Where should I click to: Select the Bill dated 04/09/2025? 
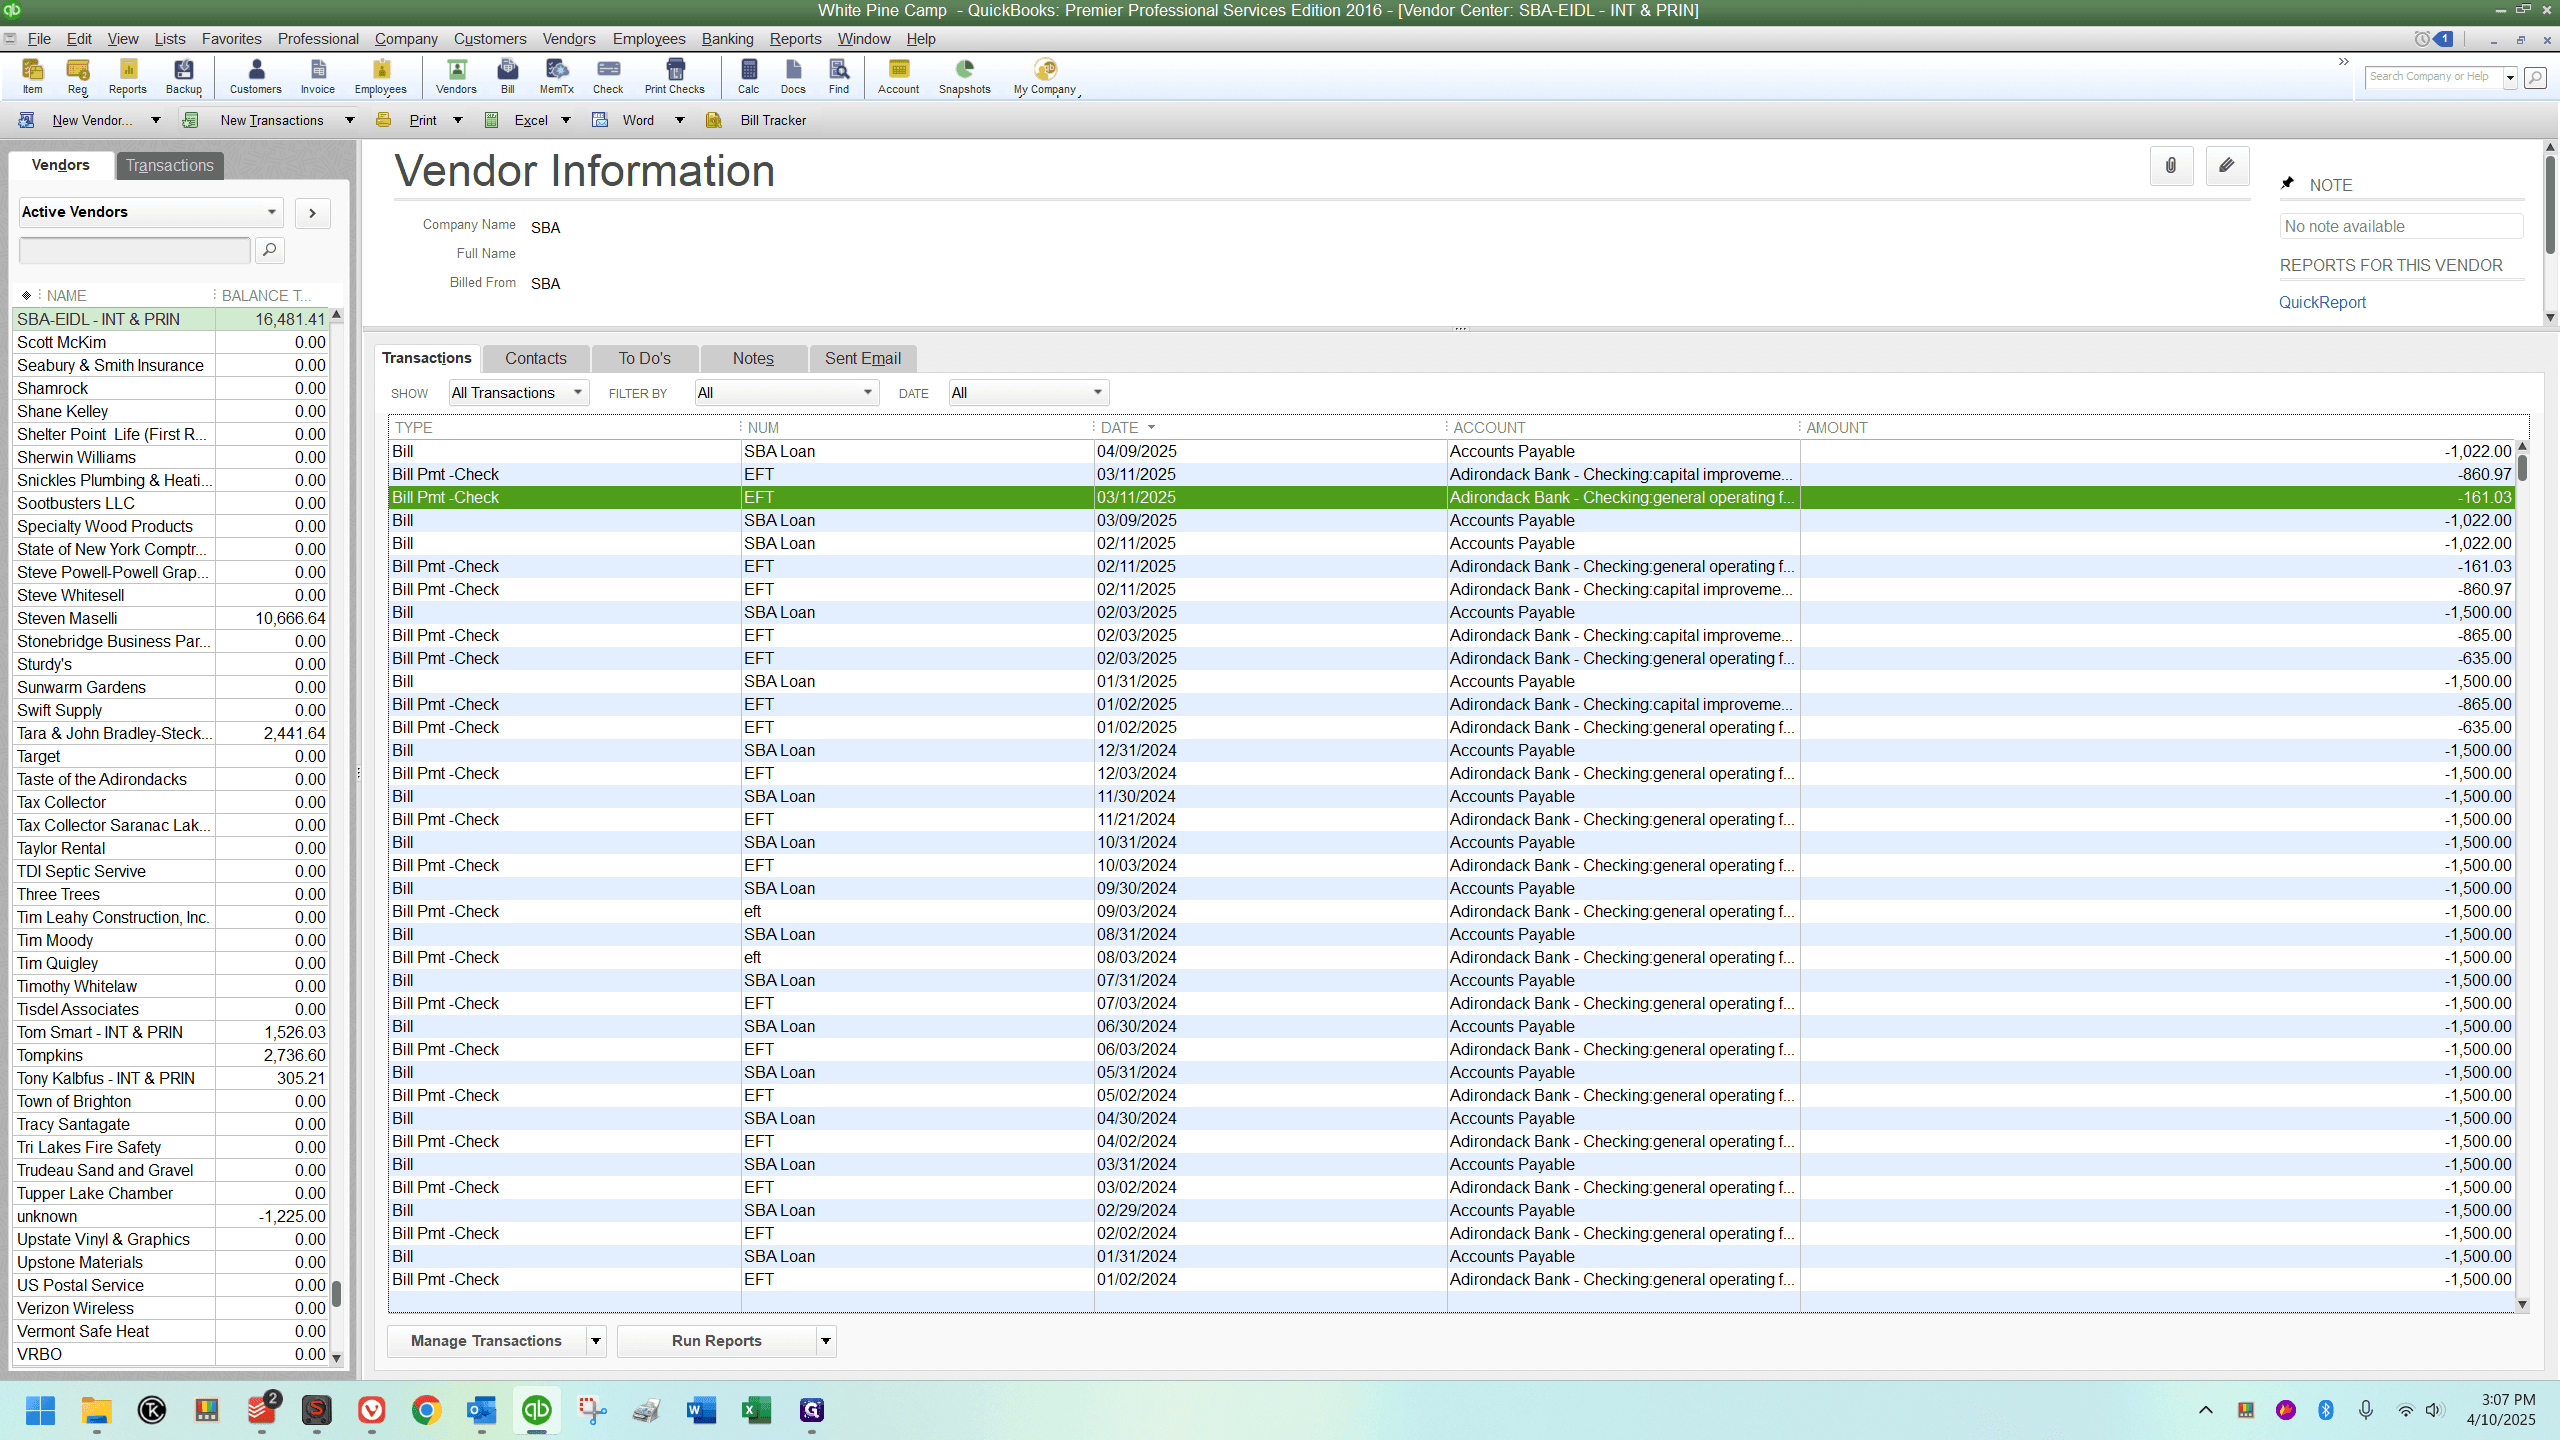click(x=1451, y=451)
